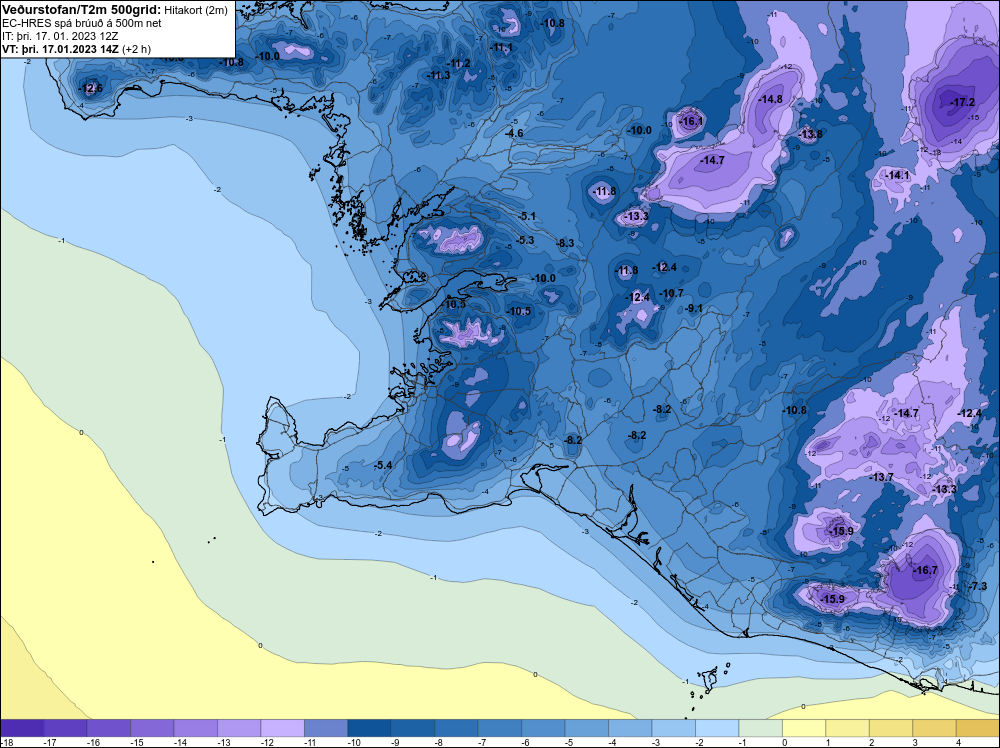Click the -16.7 temperature label
1000x748 pixels.
coord(925,570)
